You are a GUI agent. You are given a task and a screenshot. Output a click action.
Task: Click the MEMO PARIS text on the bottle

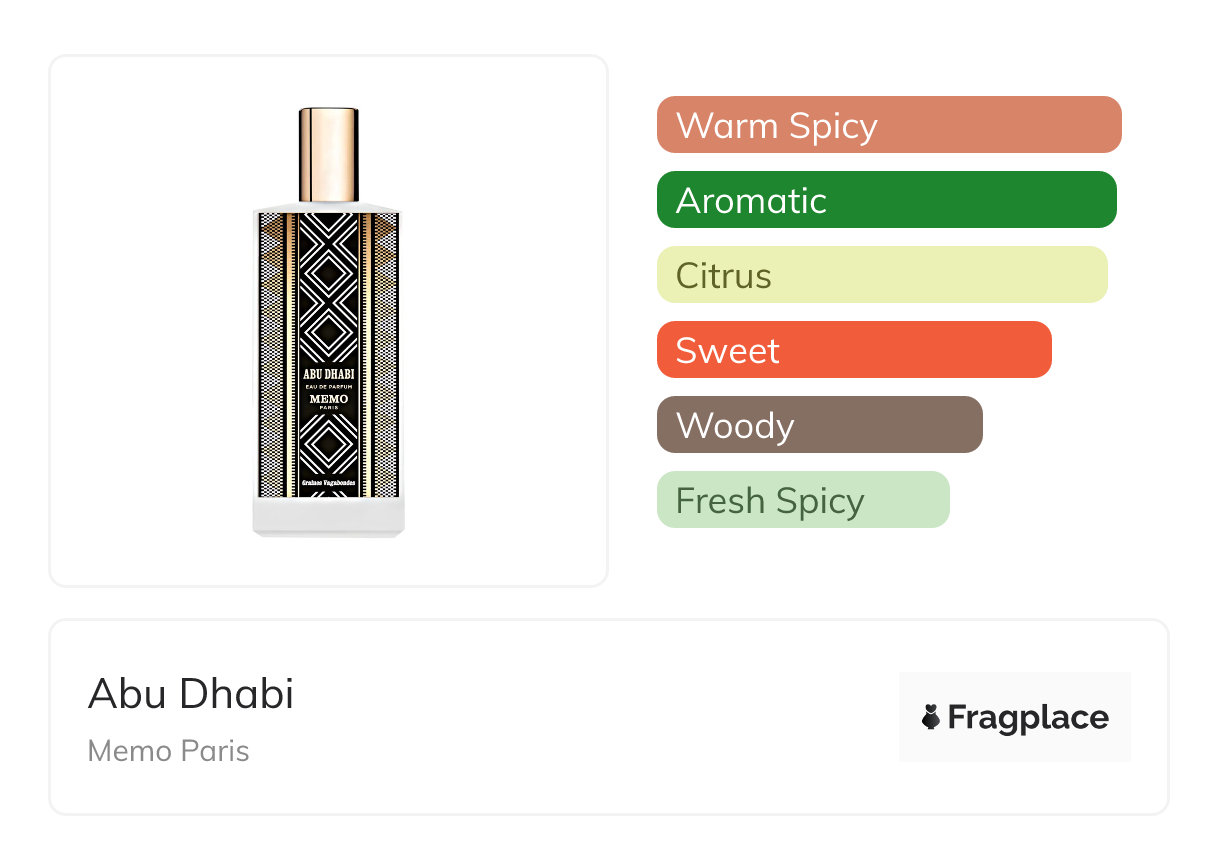pyautogui.click(x=328, y=402)
